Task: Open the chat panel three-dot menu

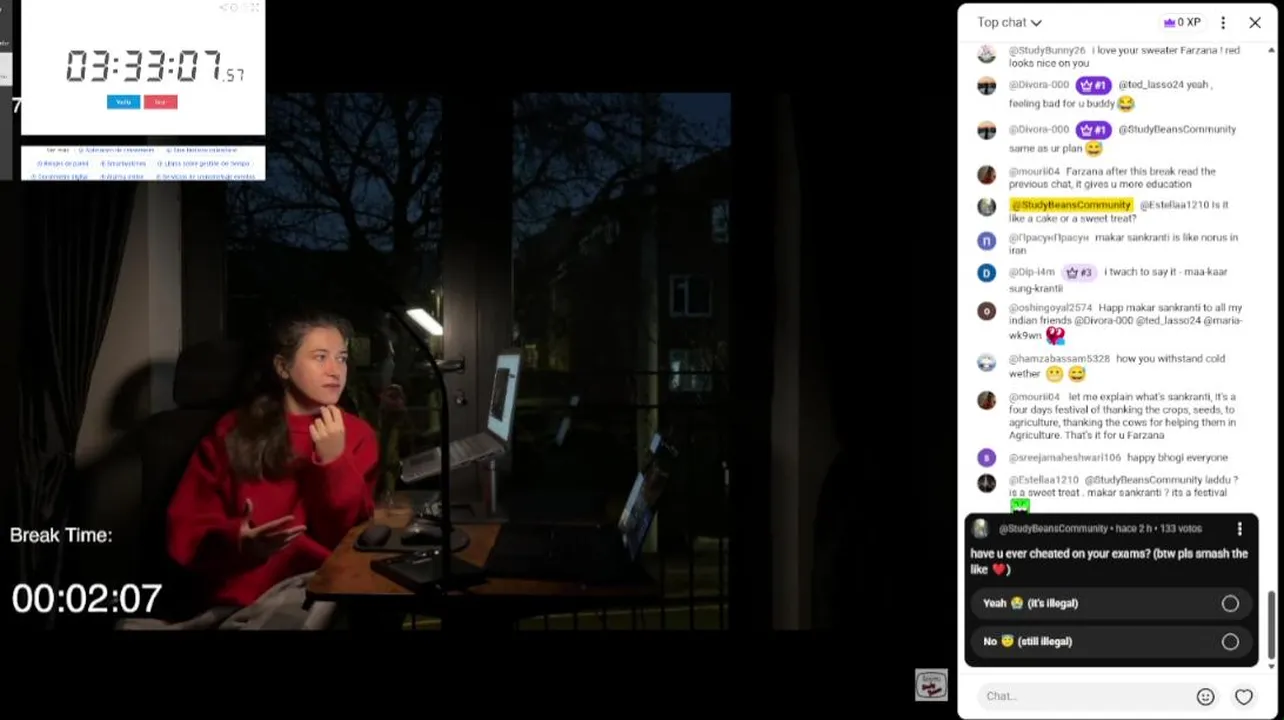Action: coord(1222,22)
